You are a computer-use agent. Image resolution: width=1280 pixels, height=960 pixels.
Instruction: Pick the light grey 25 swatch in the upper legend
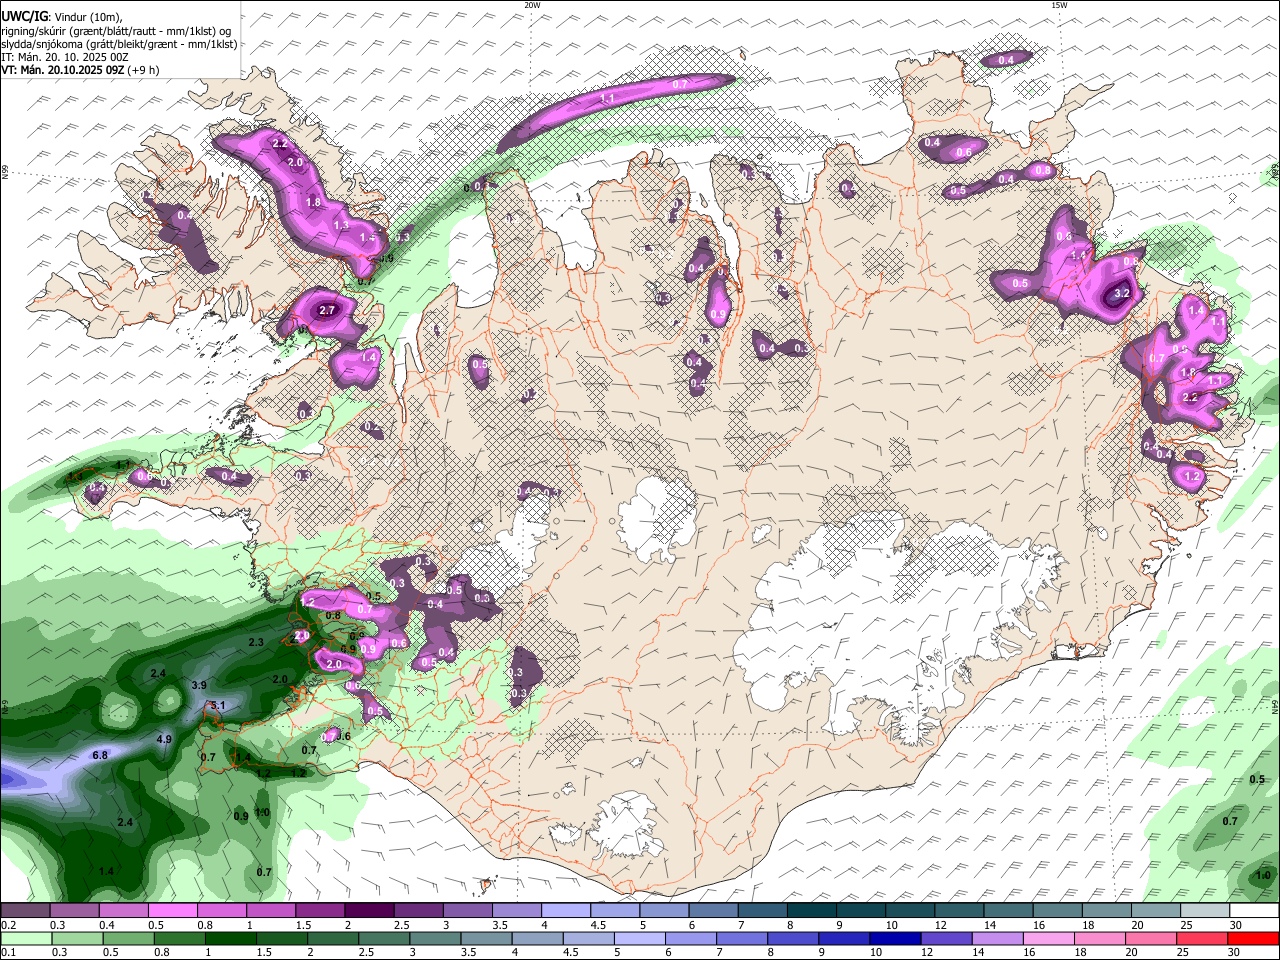pos(1205,910)
